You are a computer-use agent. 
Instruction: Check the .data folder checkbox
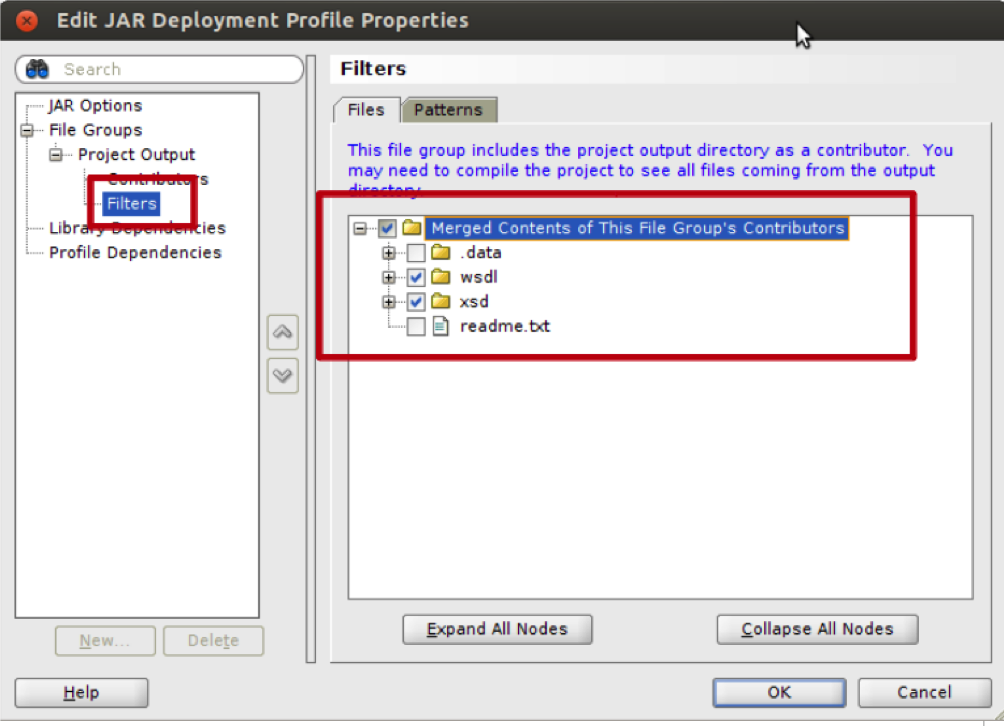(x=416, y=253)
